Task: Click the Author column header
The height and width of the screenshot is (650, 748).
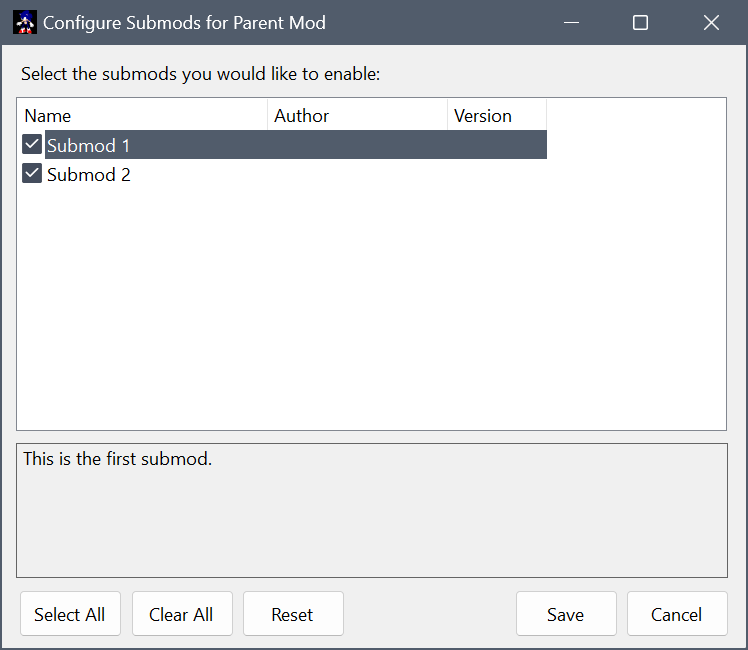Action: [x=357, y=116]
